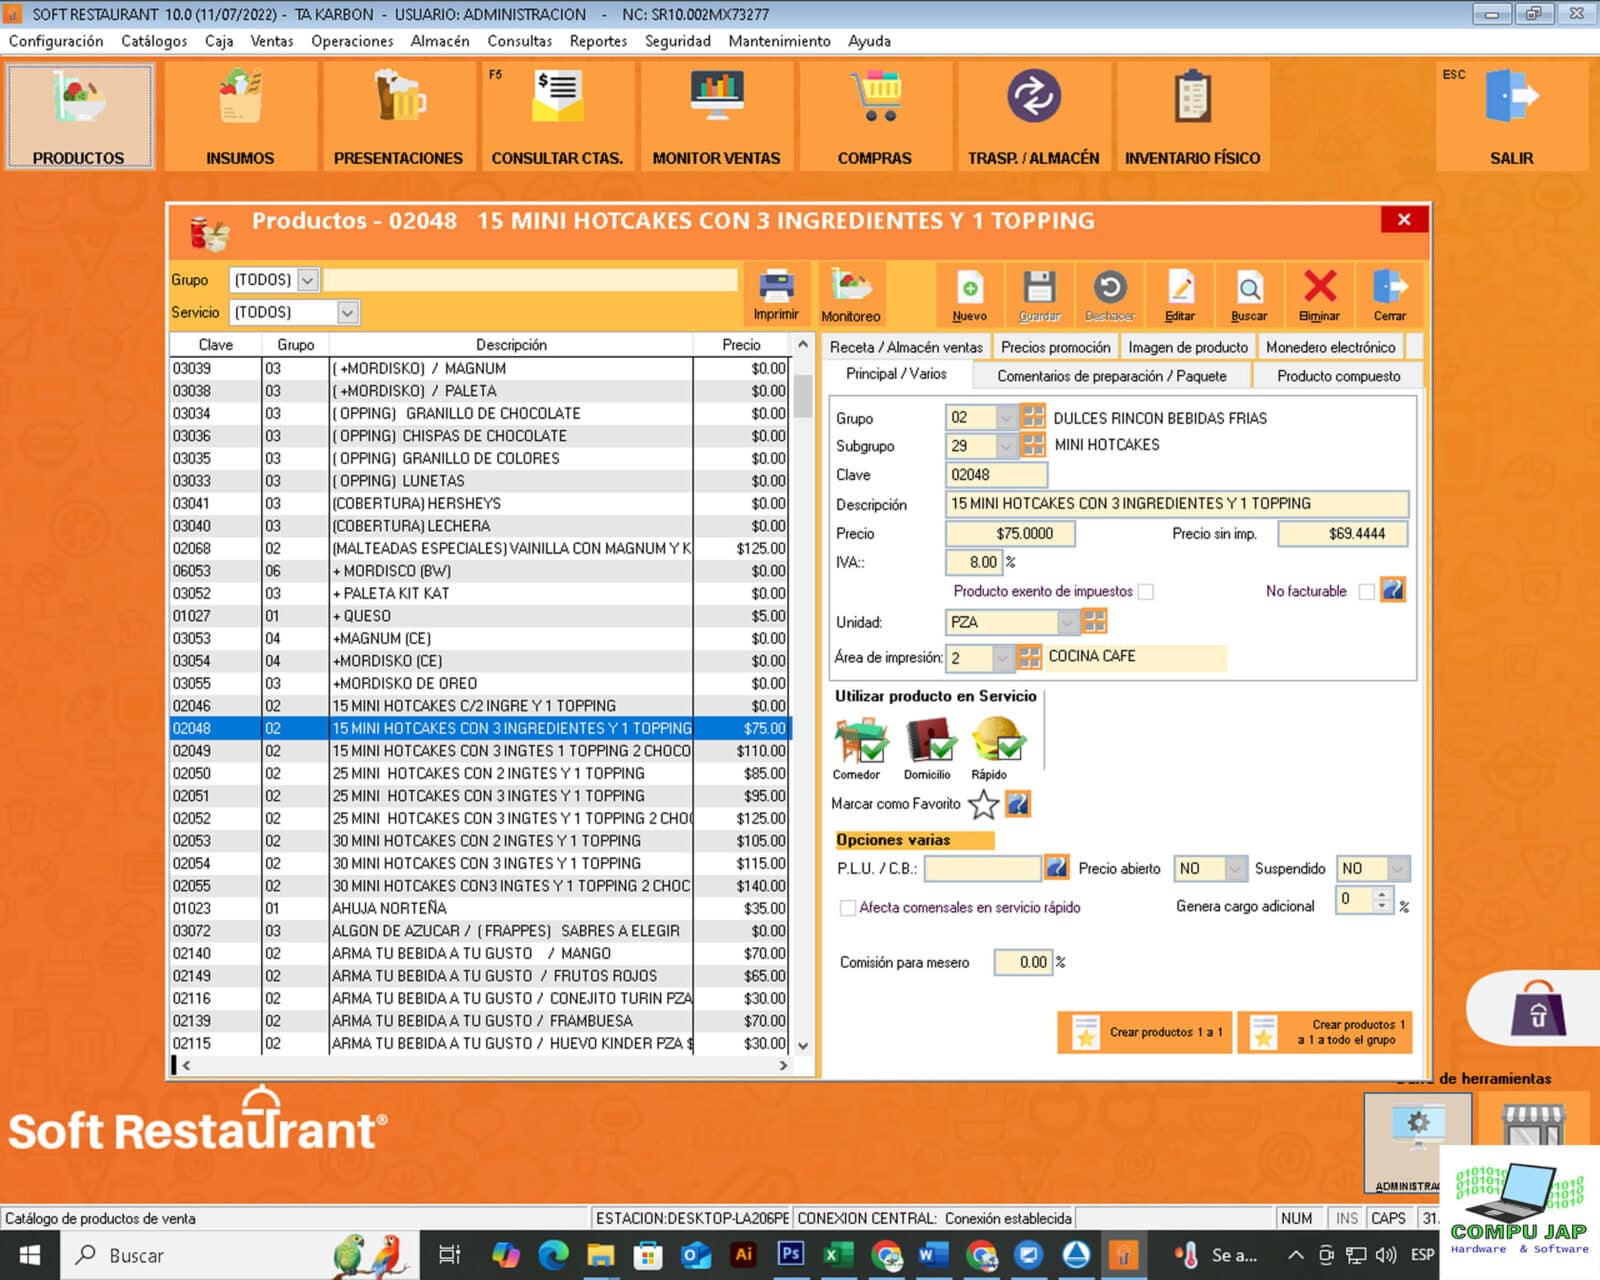This screenshot has height=1280, width=1600.
Task: Switch to Producto compuesto tab
Action: tap(1338, 376)
